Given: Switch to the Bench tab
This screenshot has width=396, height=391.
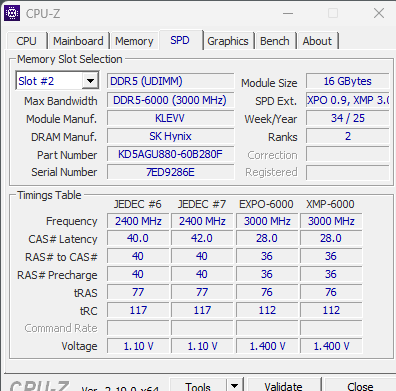Looking at the screenshot, I should point(275,41).
